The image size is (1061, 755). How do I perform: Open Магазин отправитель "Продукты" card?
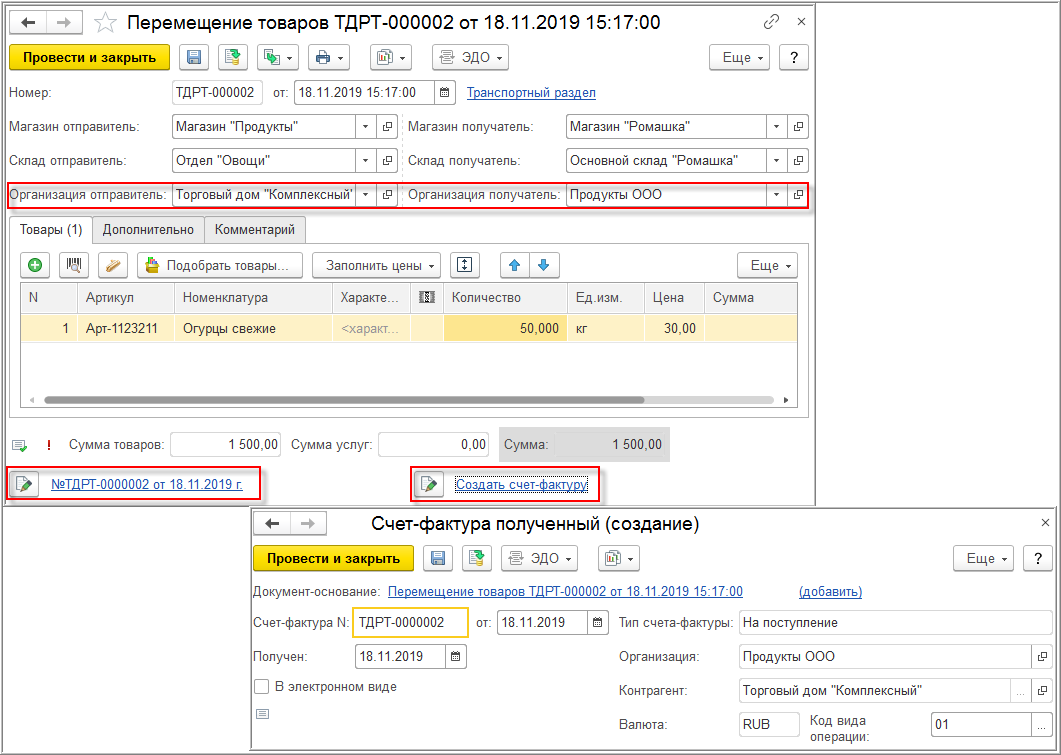click(x=387, y=127)
